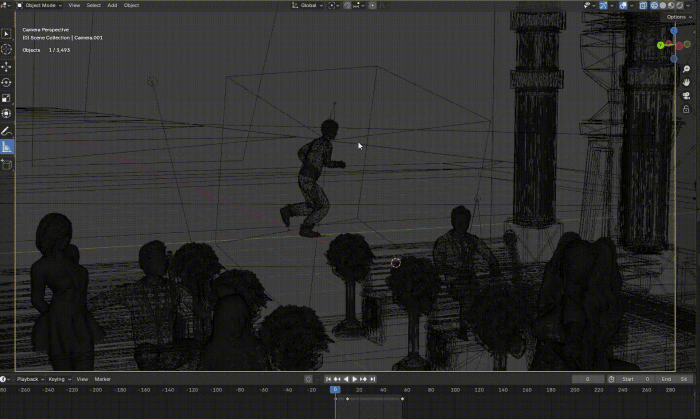Open the Object Mode dropdown
700x419 pixels.
click(39, 5)
